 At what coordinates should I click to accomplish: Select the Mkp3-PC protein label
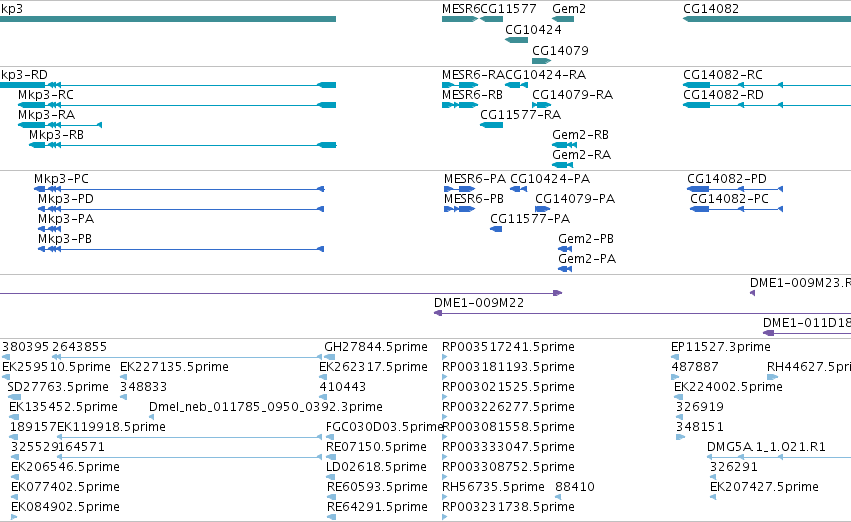(61, 179)
